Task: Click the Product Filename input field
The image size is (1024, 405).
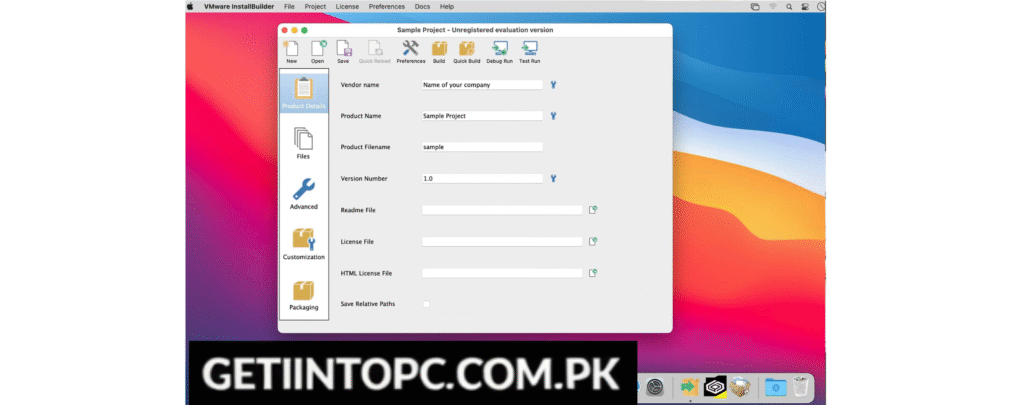Action: (x=482, y=147)
